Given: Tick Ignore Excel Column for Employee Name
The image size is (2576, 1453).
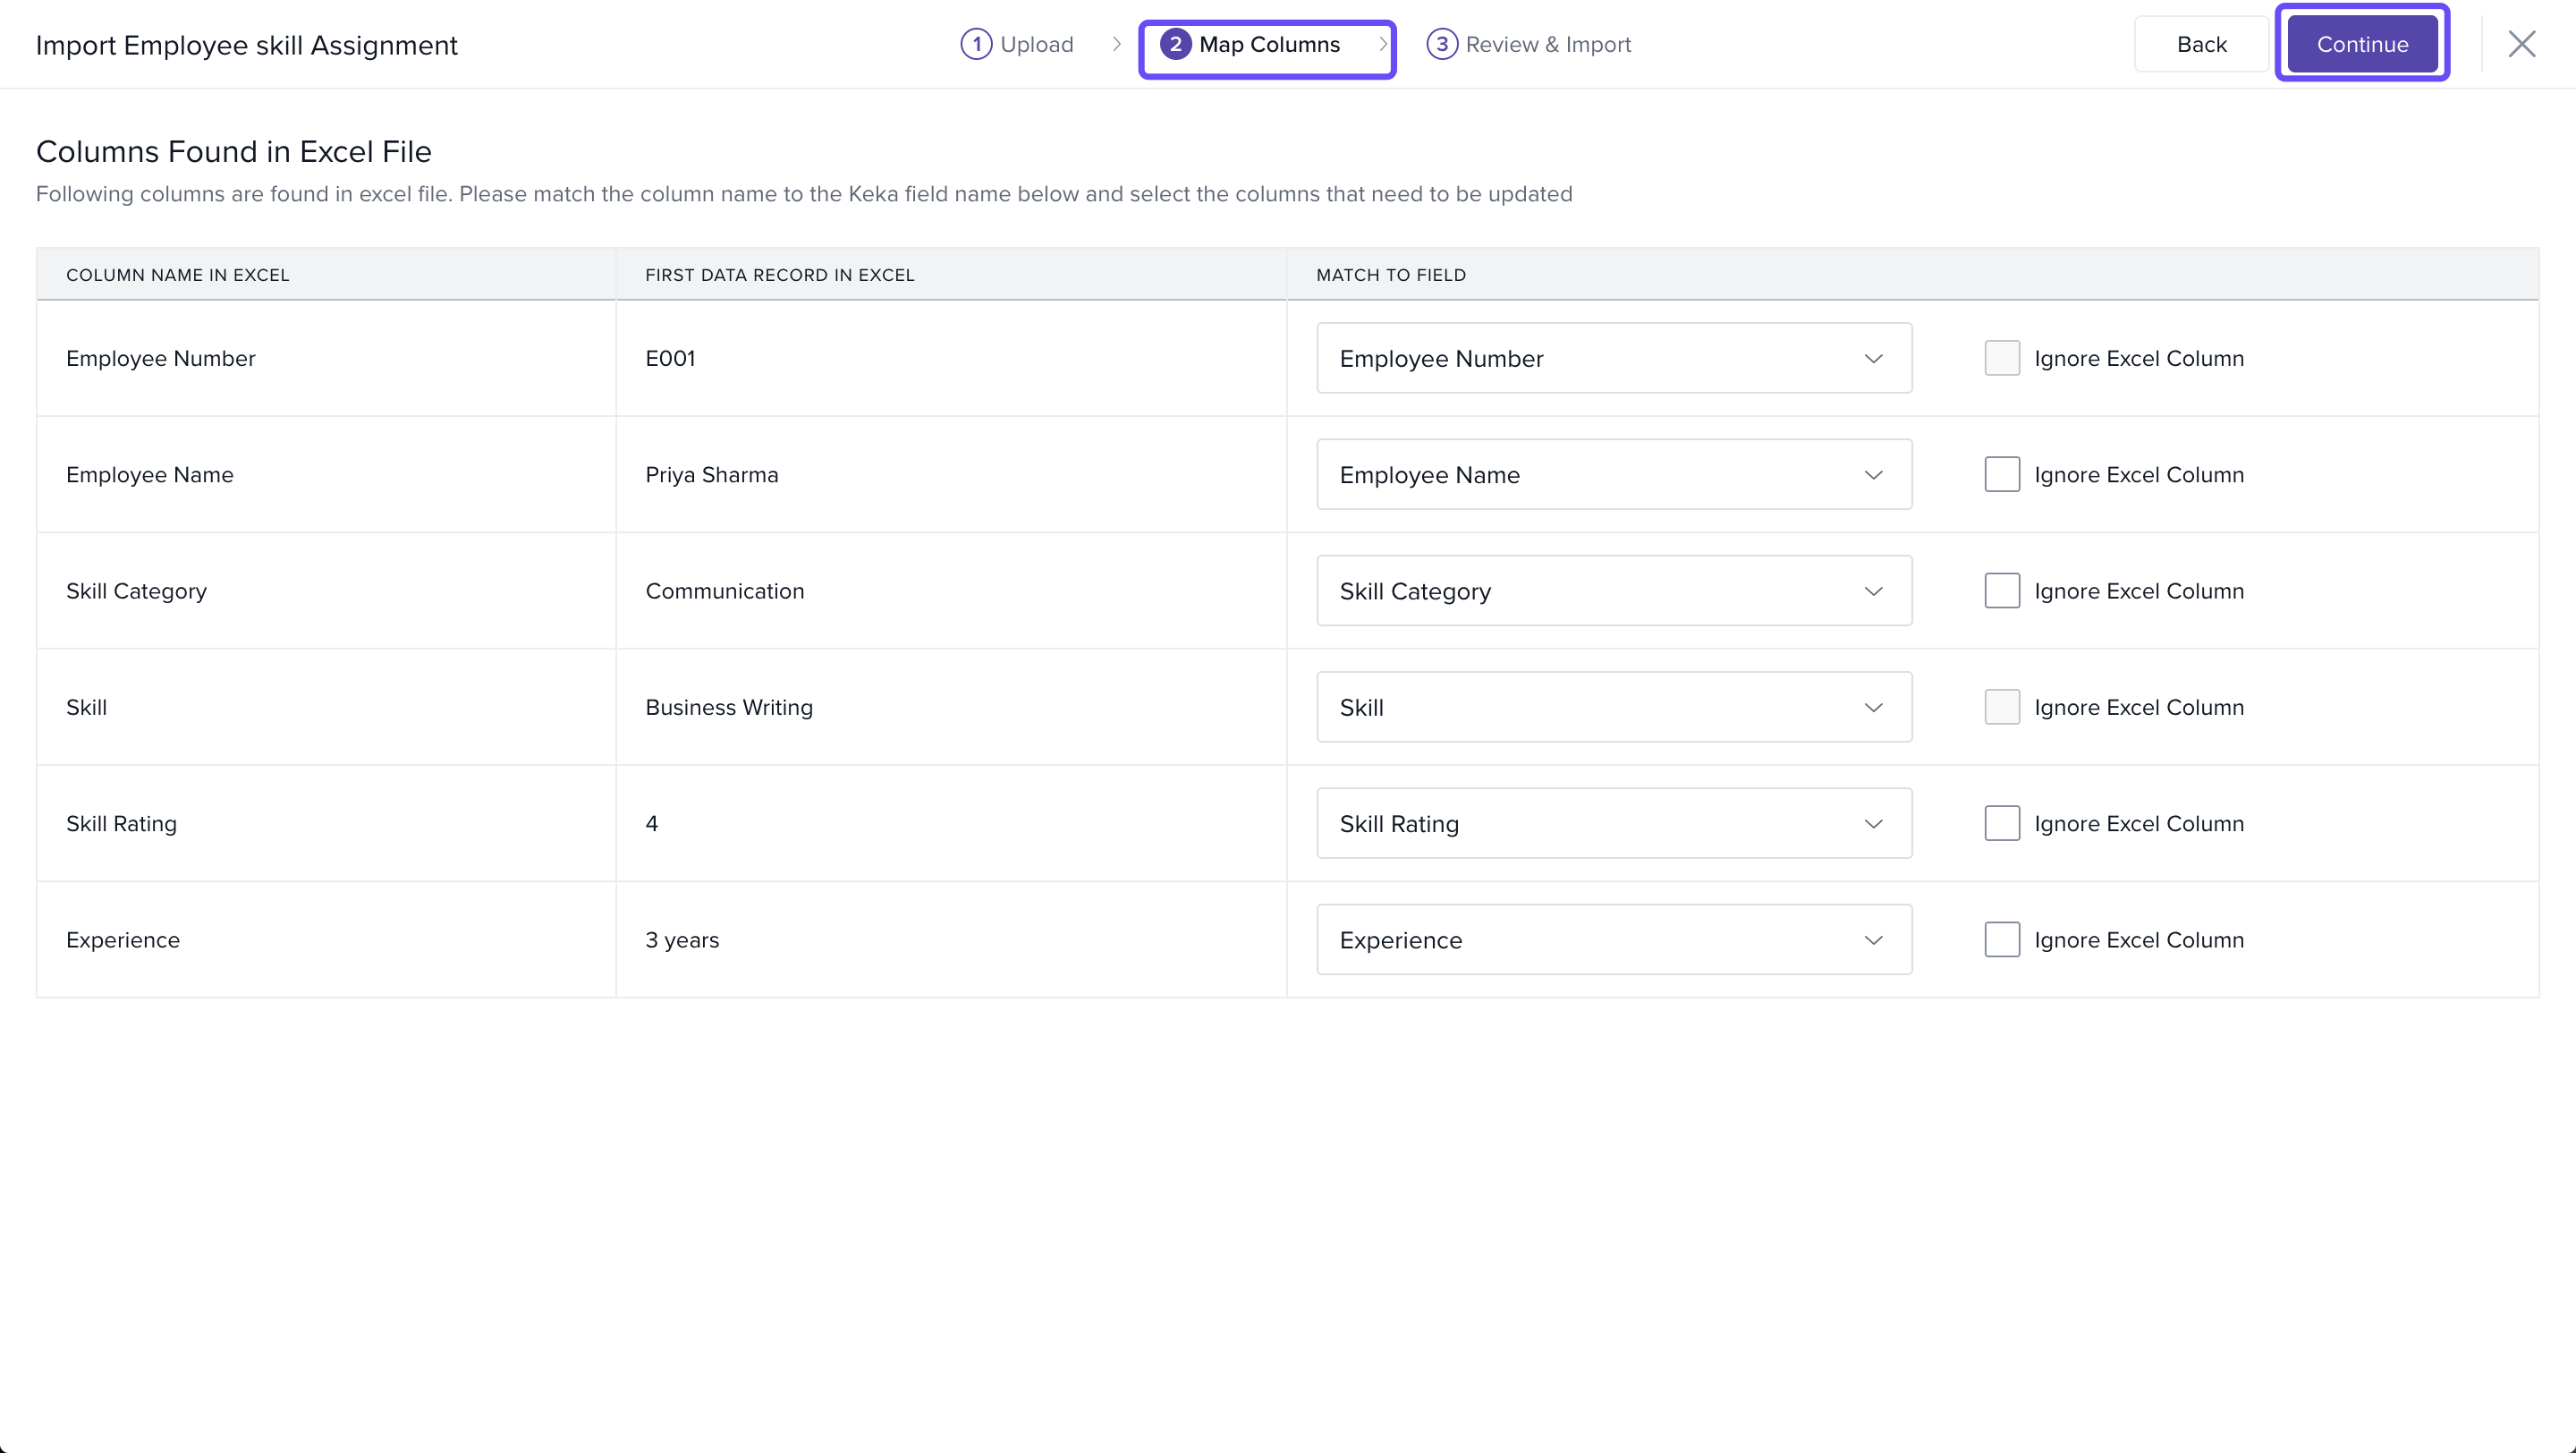Looking at the screenshot, I should click(x=2001, y=475).
